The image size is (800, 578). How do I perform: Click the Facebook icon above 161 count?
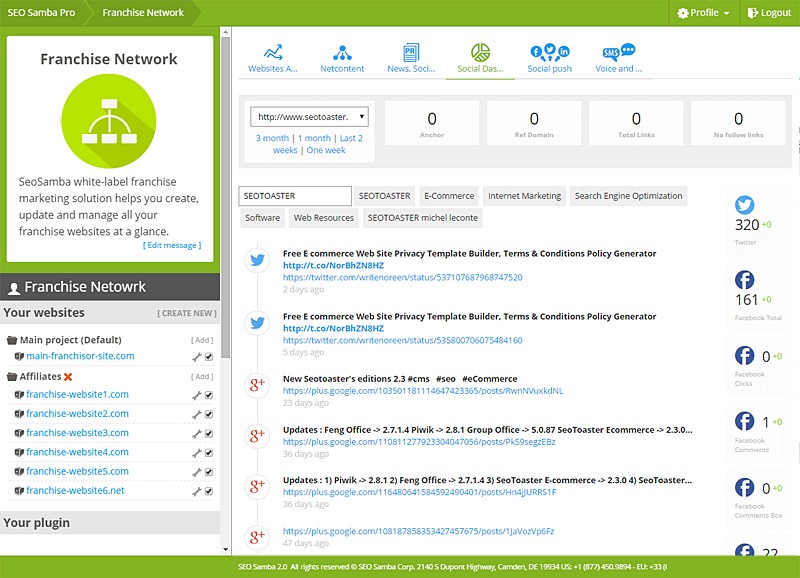(x=744, y=280)
